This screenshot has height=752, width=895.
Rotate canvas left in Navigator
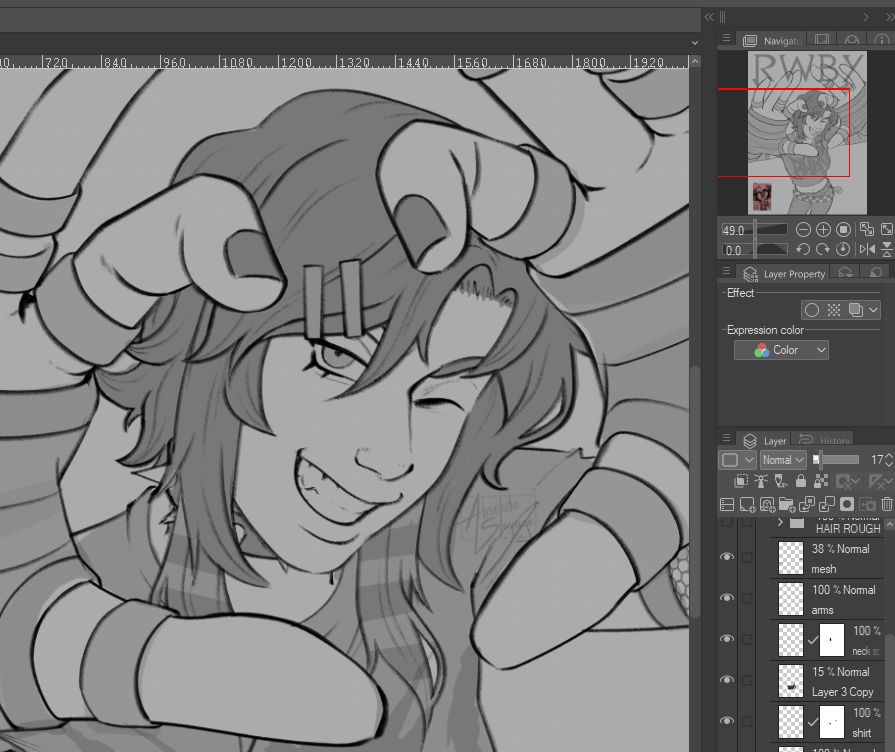point(803,250)
